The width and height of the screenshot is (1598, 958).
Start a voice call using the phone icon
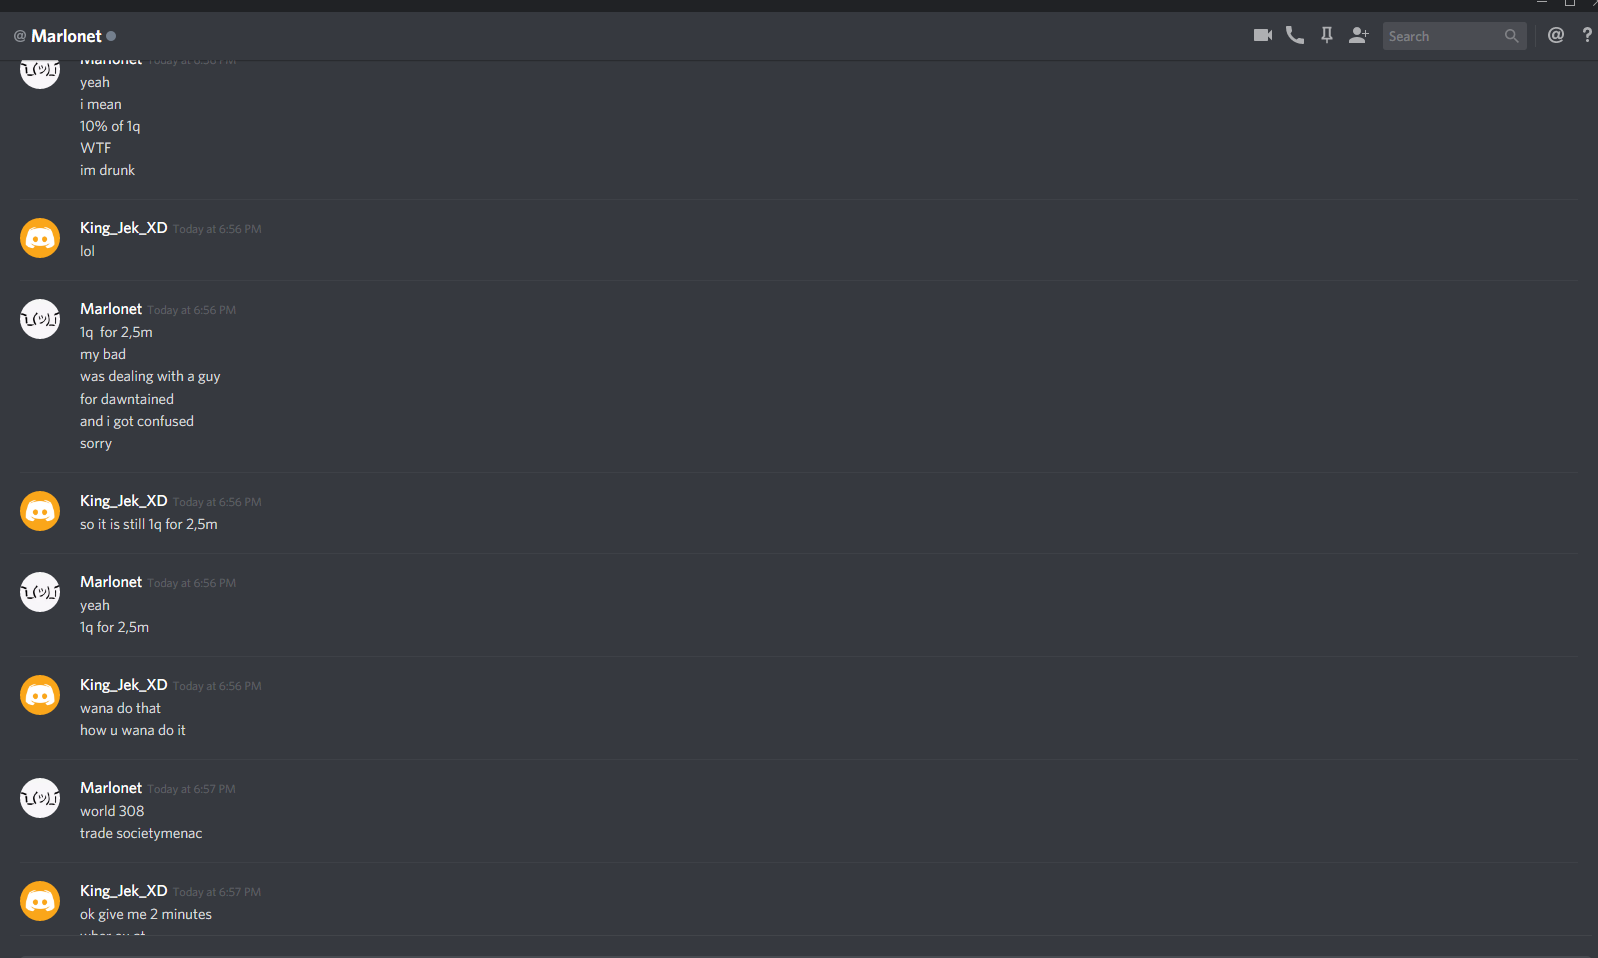point(1295,35)
